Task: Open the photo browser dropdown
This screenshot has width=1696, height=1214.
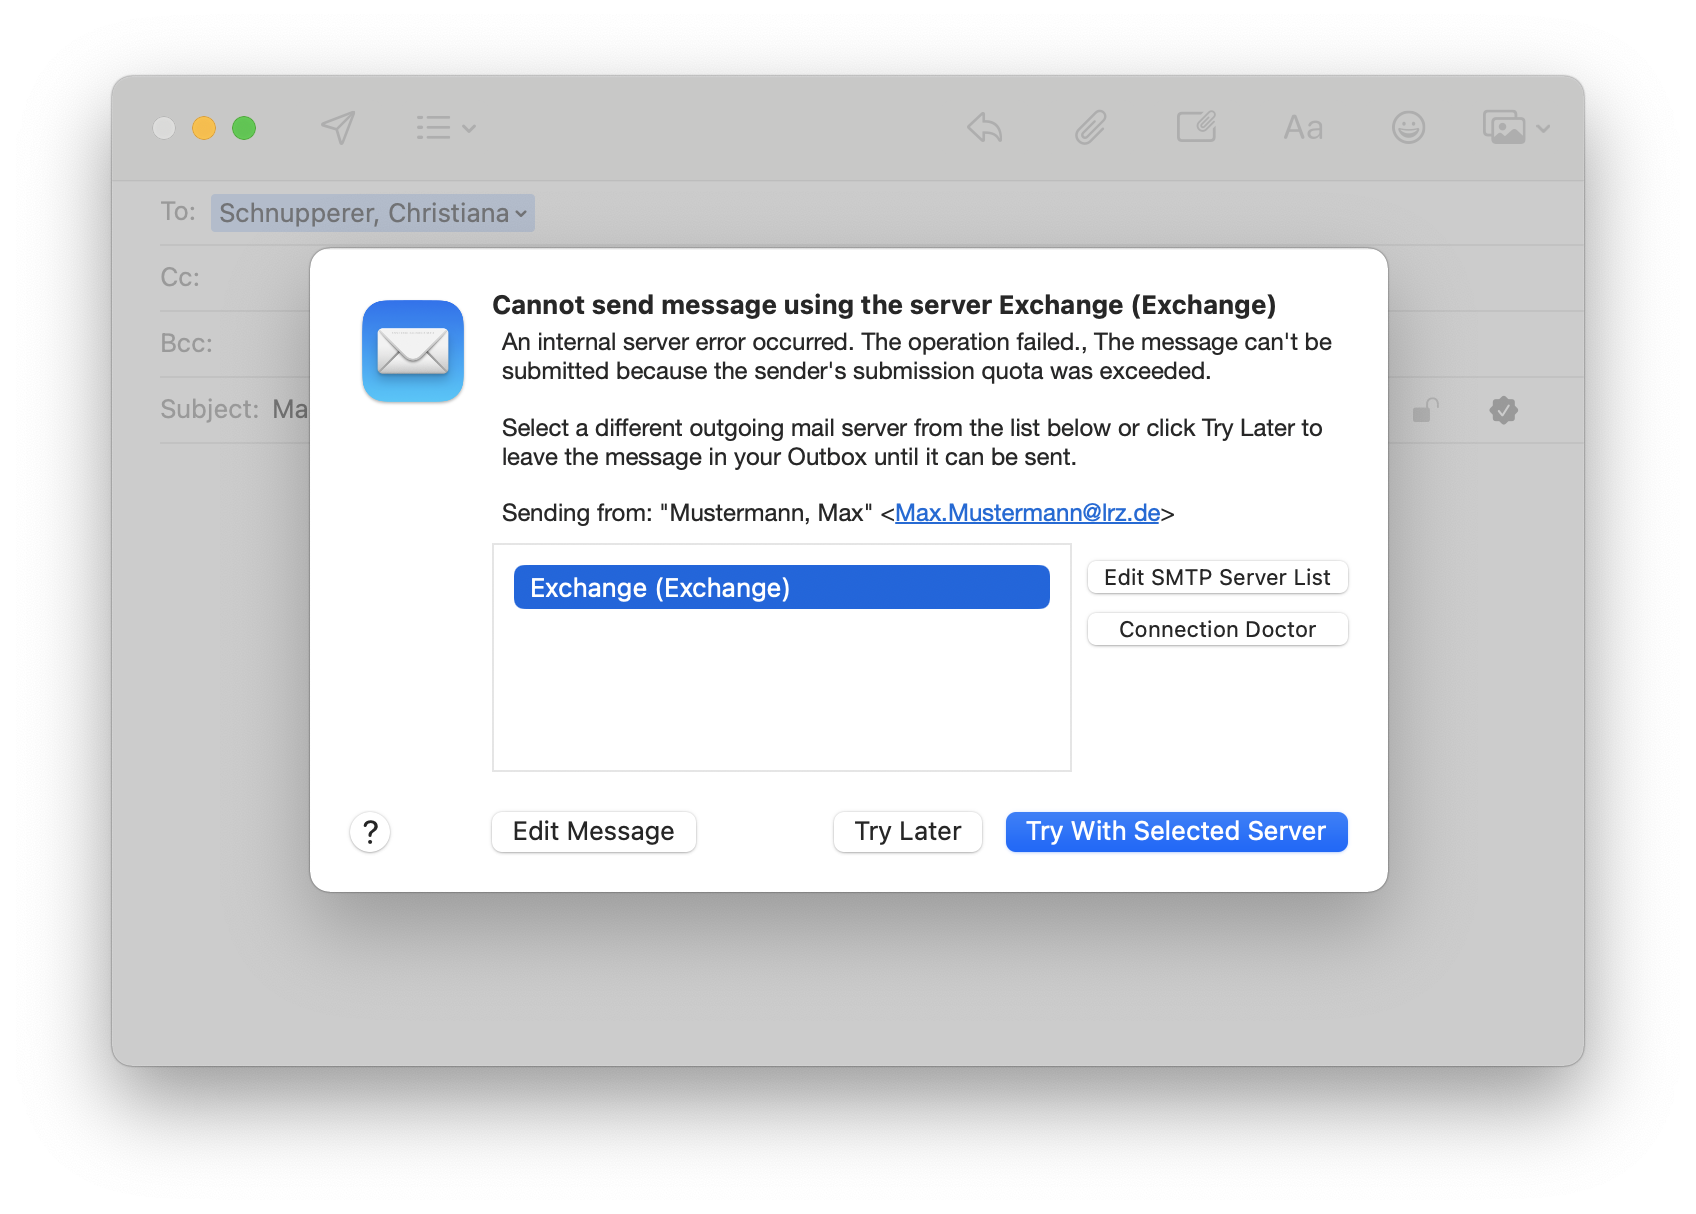Action: tap(1516, 128)
